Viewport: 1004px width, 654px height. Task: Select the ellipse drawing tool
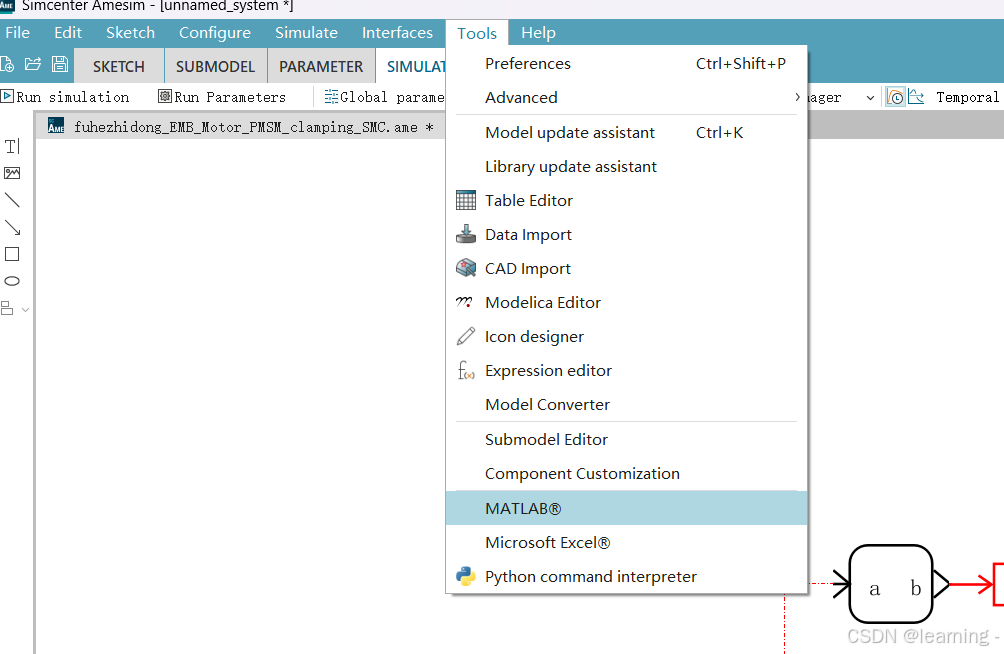12,281
